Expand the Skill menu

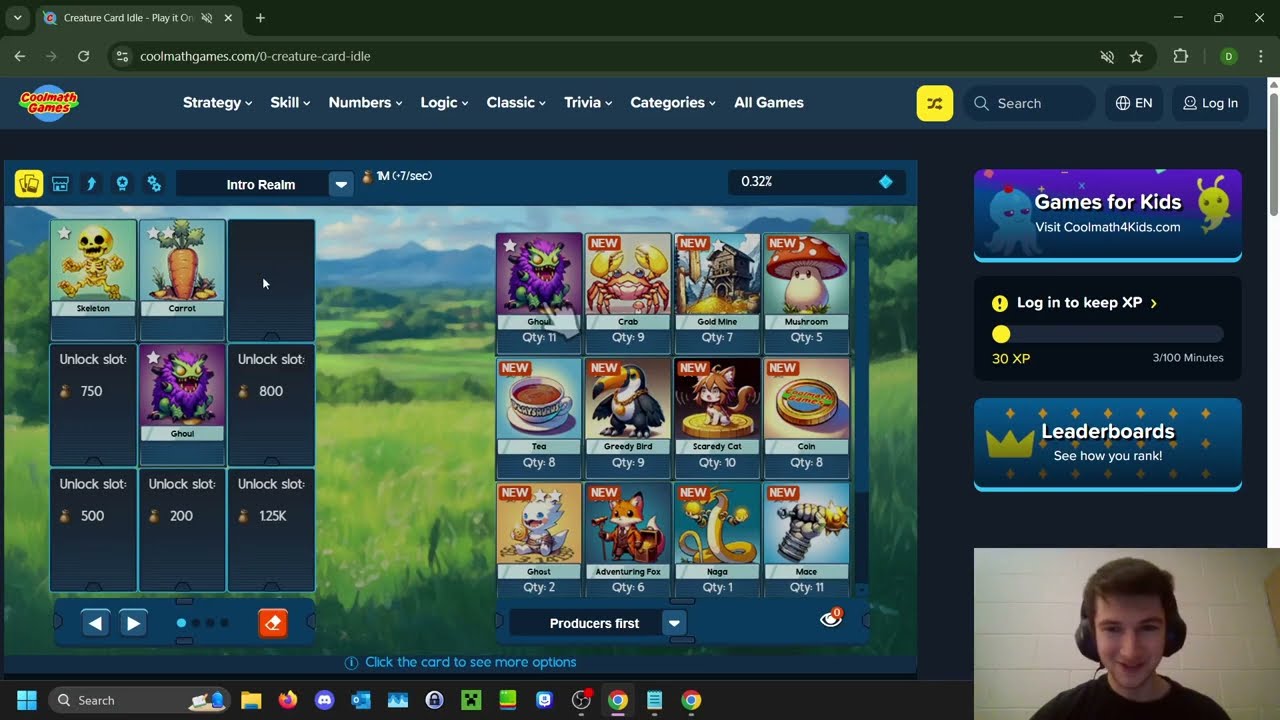(x=290, y=103)
